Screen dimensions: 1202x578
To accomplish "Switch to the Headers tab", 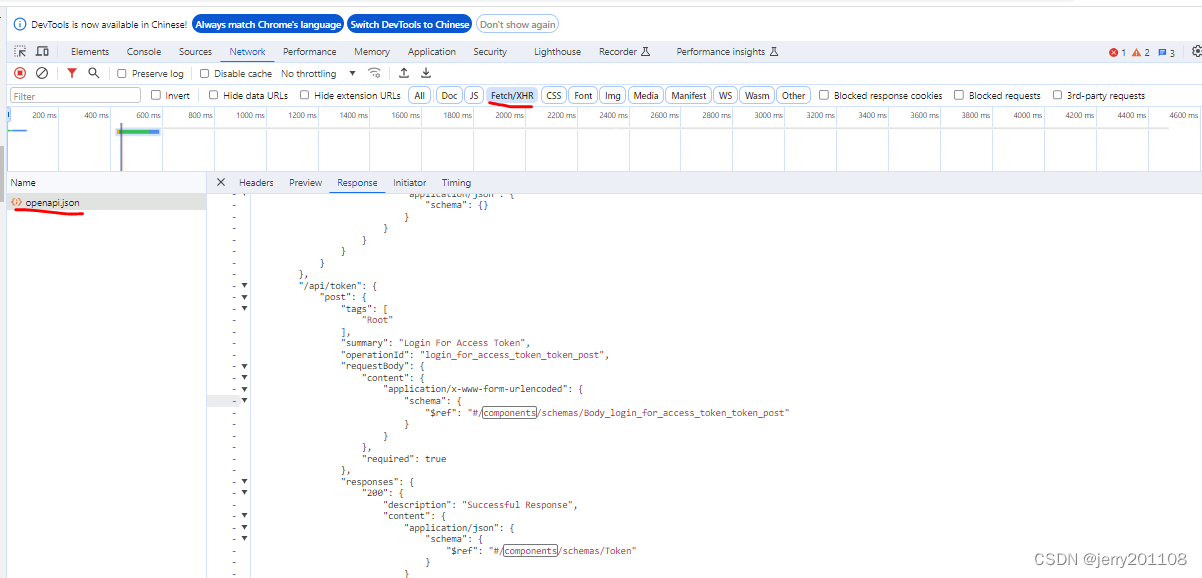I will 257,182.
